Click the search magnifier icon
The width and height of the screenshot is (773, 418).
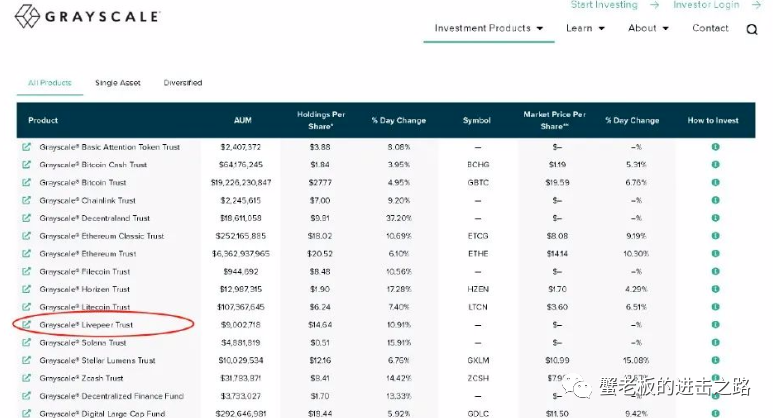click(751, 29)
